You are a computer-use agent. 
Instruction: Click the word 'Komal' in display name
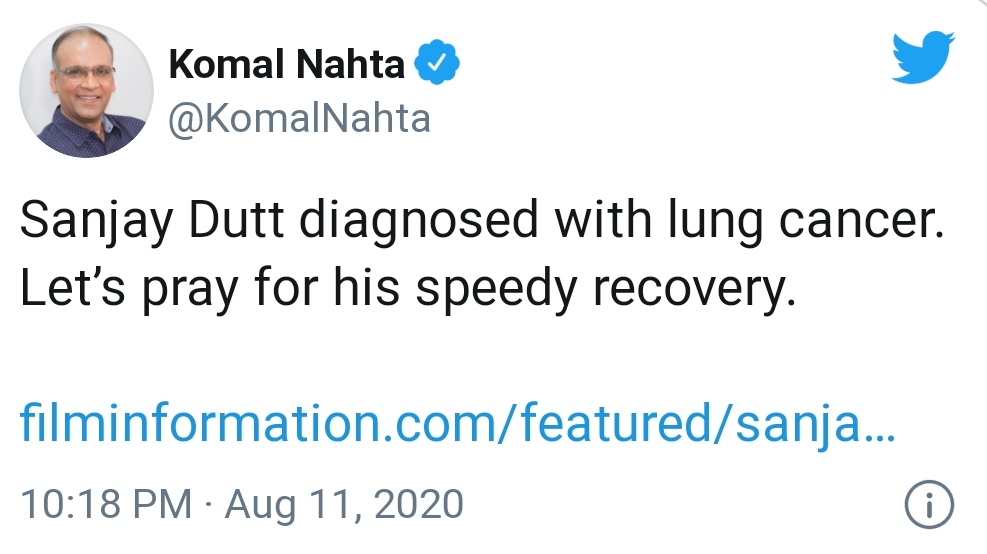click(227, 66)
